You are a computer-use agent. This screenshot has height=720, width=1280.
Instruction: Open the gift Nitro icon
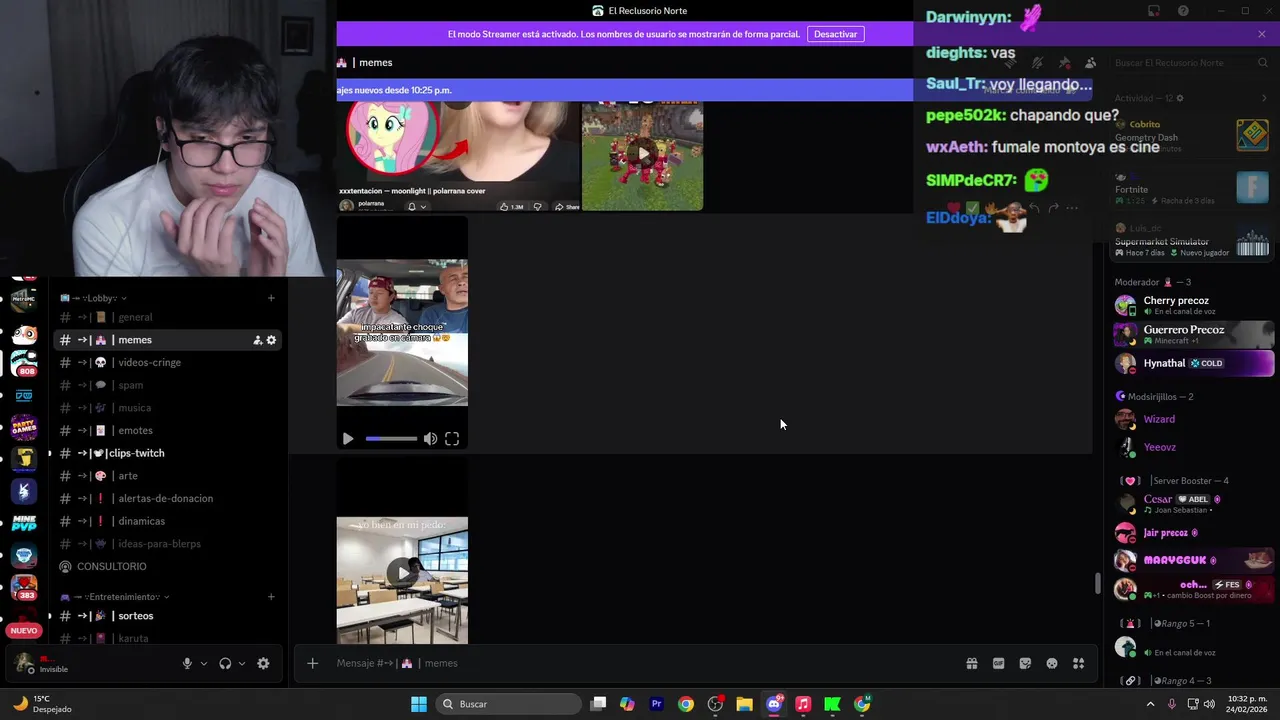(x=971, y=663)
